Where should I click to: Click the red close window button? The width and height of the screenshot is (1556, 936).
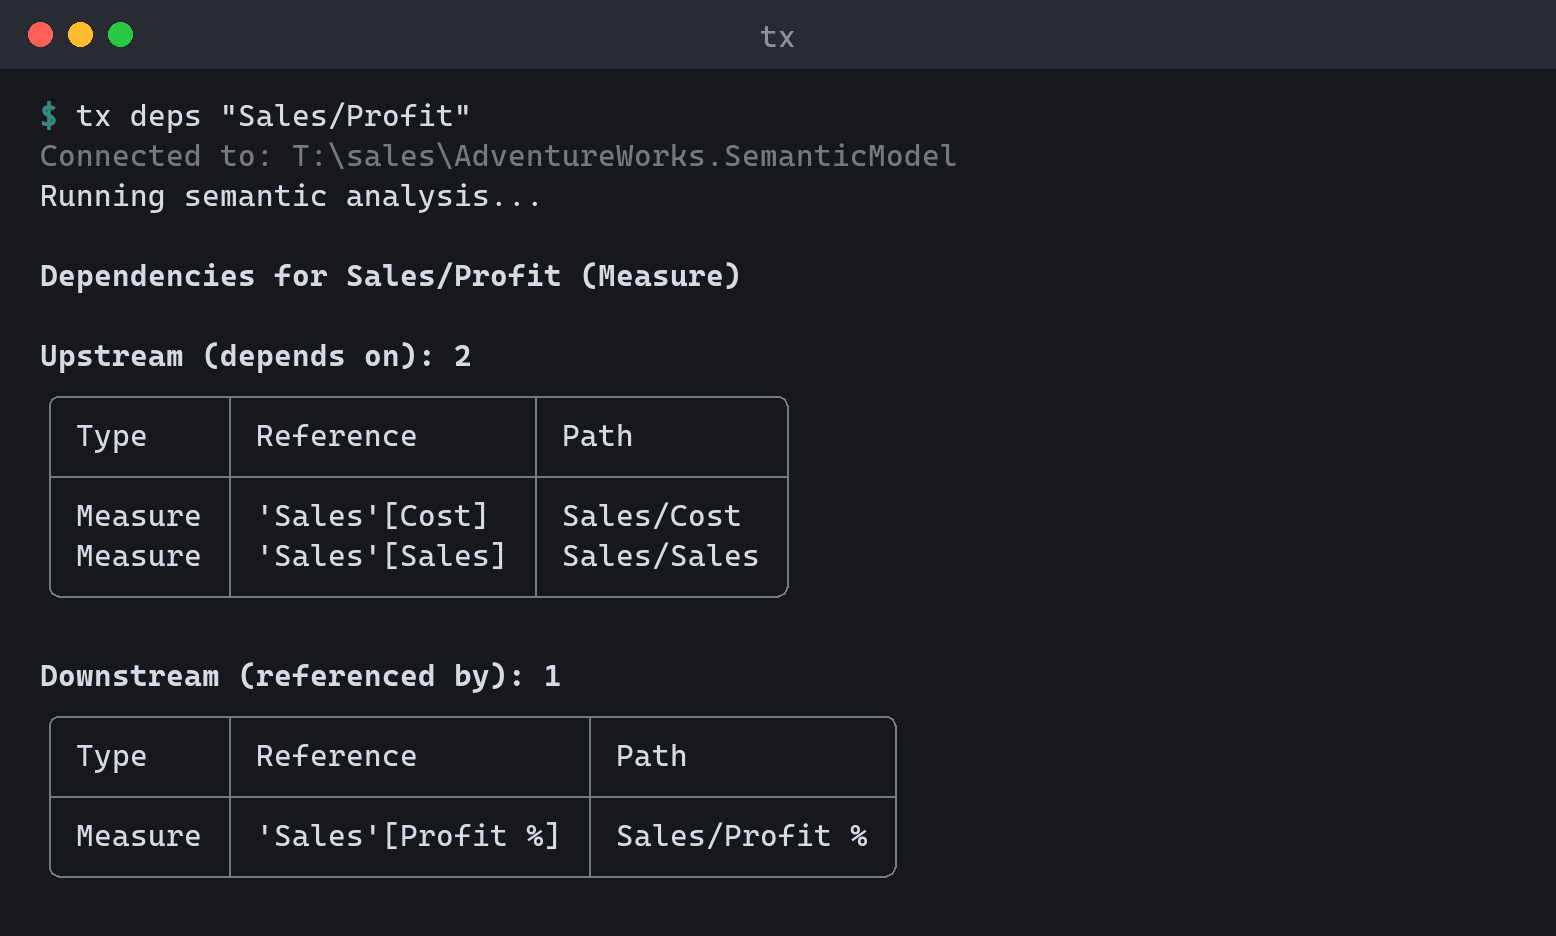[x=40, y=35]
